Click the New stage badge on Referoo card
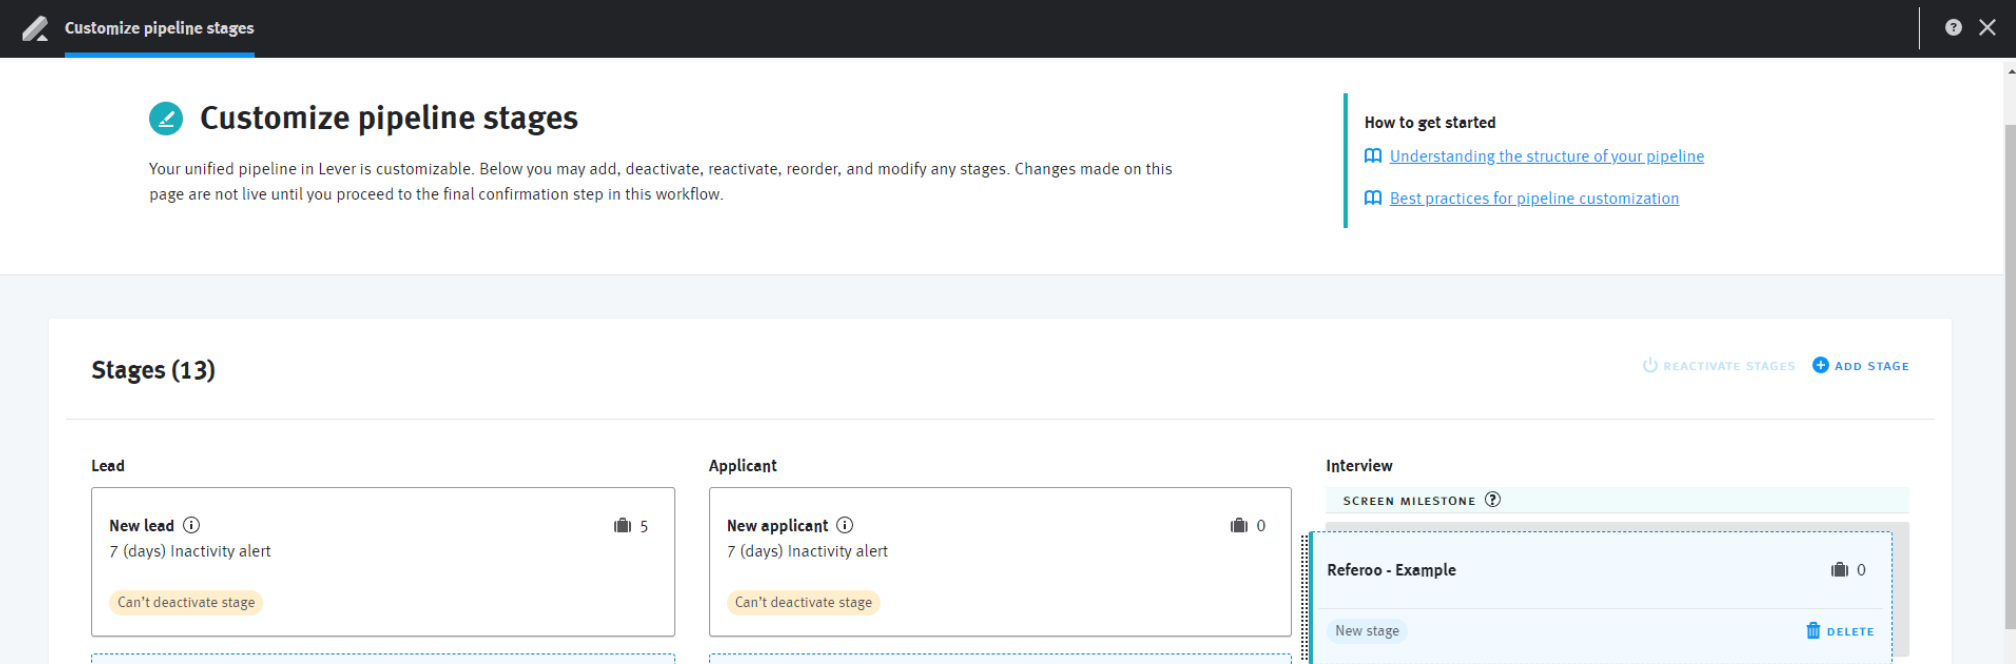2016x664 pixels. point(1367,631)
